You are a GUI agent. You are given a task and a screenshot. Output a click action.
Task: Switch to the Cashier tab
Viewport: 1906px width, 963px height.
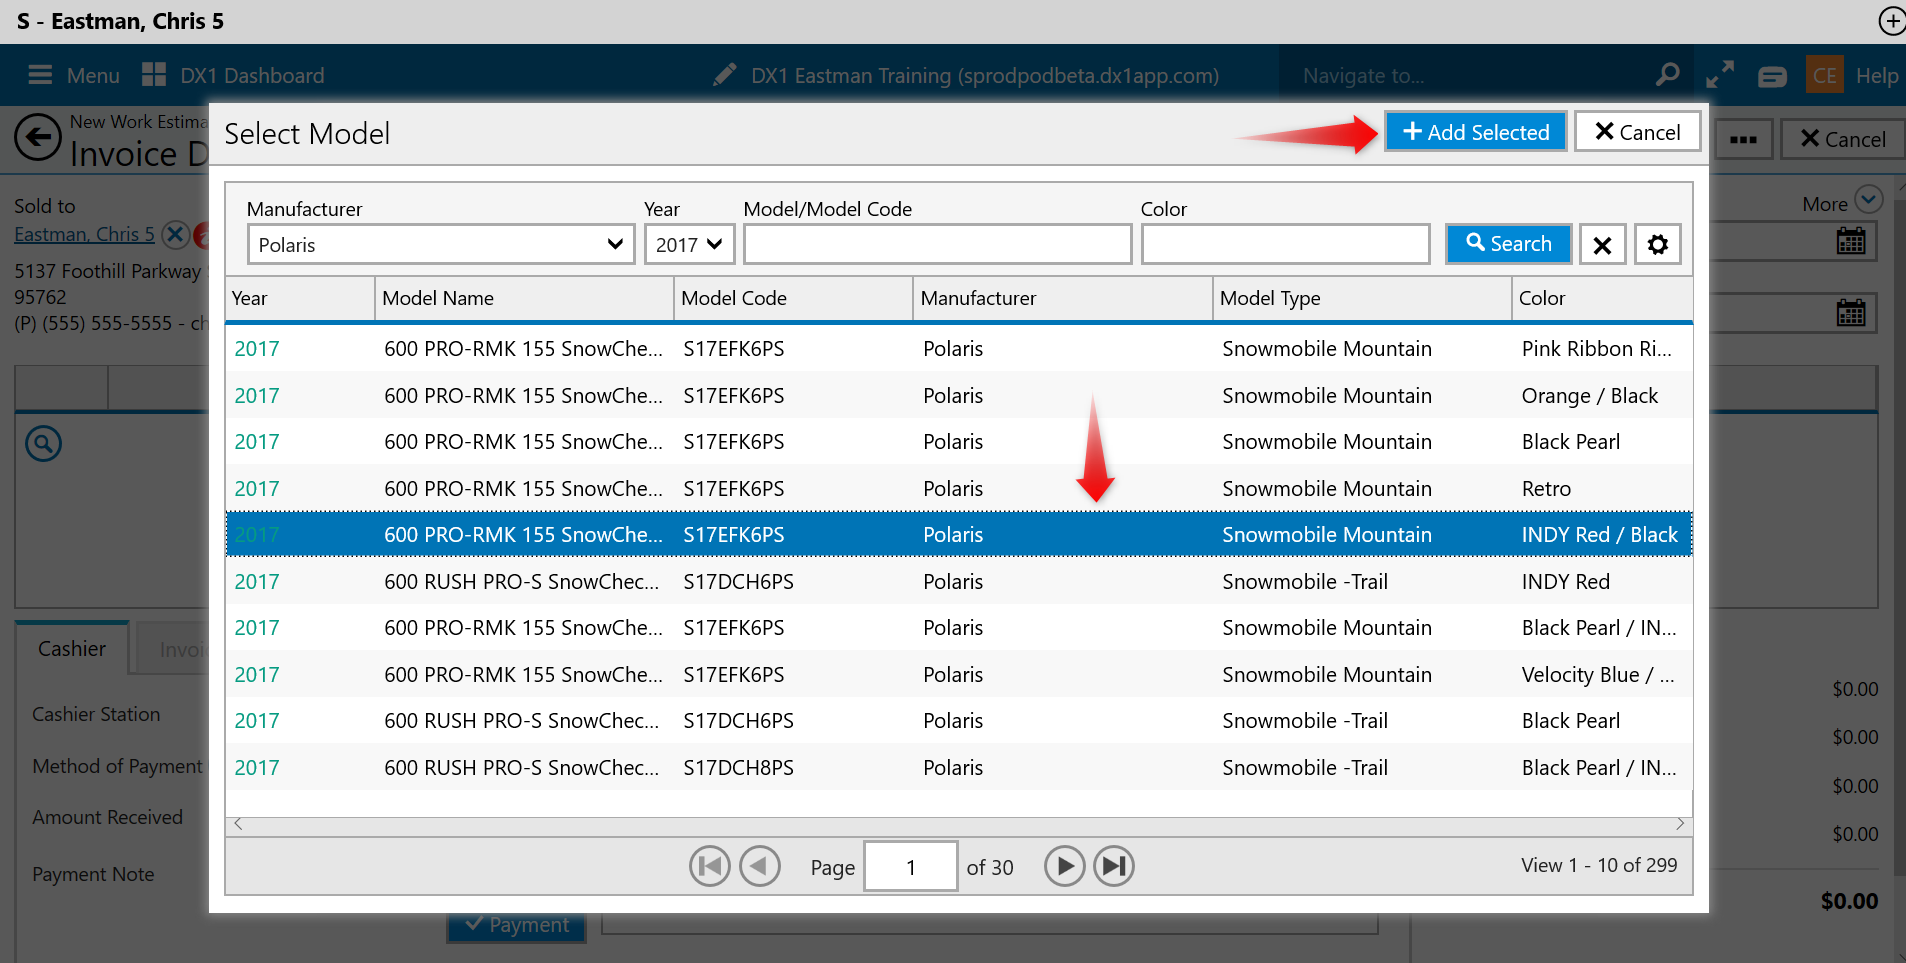pyautogui.click(x=72, y=649)
